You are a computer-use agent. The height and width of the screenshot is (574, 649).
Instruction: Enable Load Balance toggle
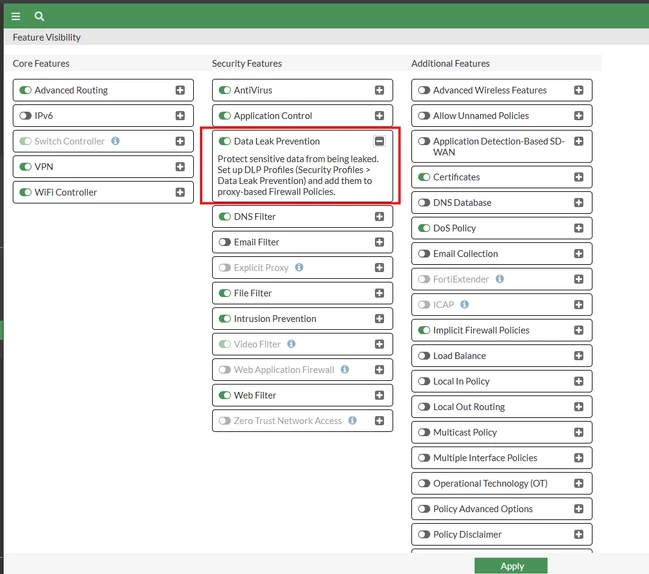click(x=424, y=355)
